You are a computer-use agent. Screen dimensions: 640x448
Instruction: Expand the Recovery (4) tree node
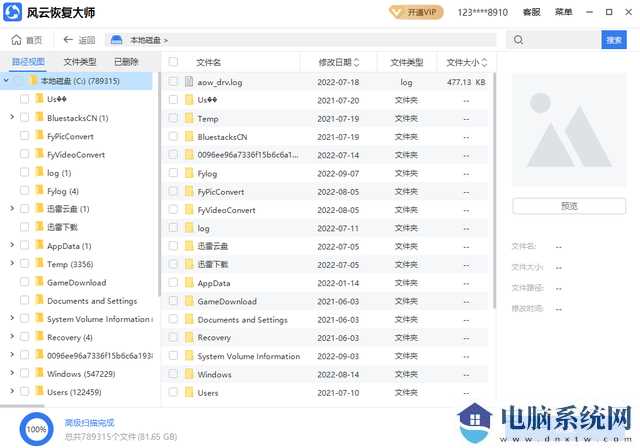pyautogui.click(x=12, y=336)
